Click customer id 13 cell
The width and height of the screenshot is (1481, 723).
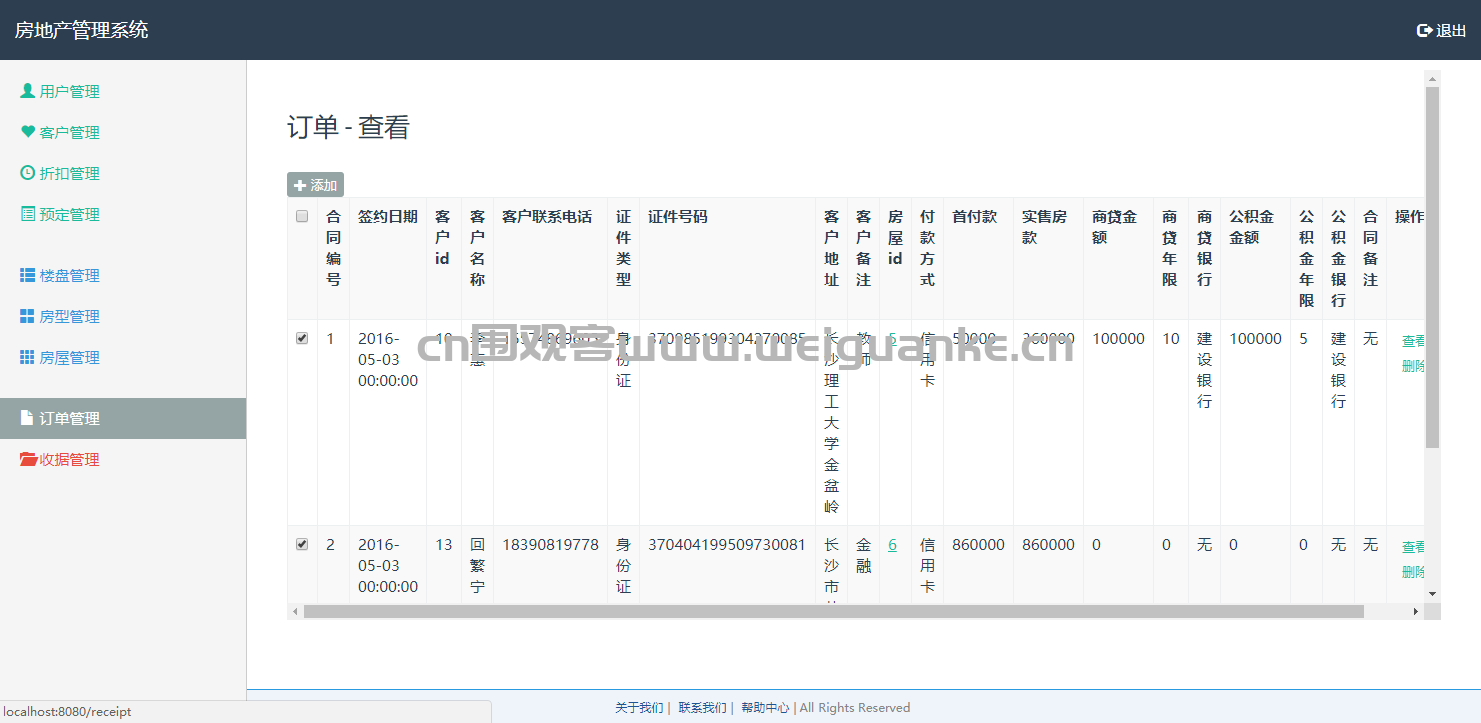[x=444, y=545]
